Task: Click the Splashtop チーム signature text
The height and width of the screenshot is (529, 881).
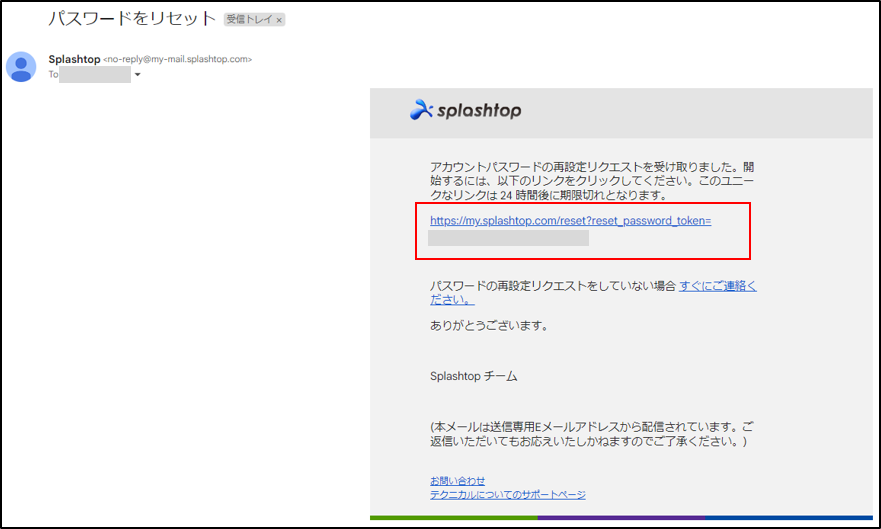Action: click(x=474, y=376)
